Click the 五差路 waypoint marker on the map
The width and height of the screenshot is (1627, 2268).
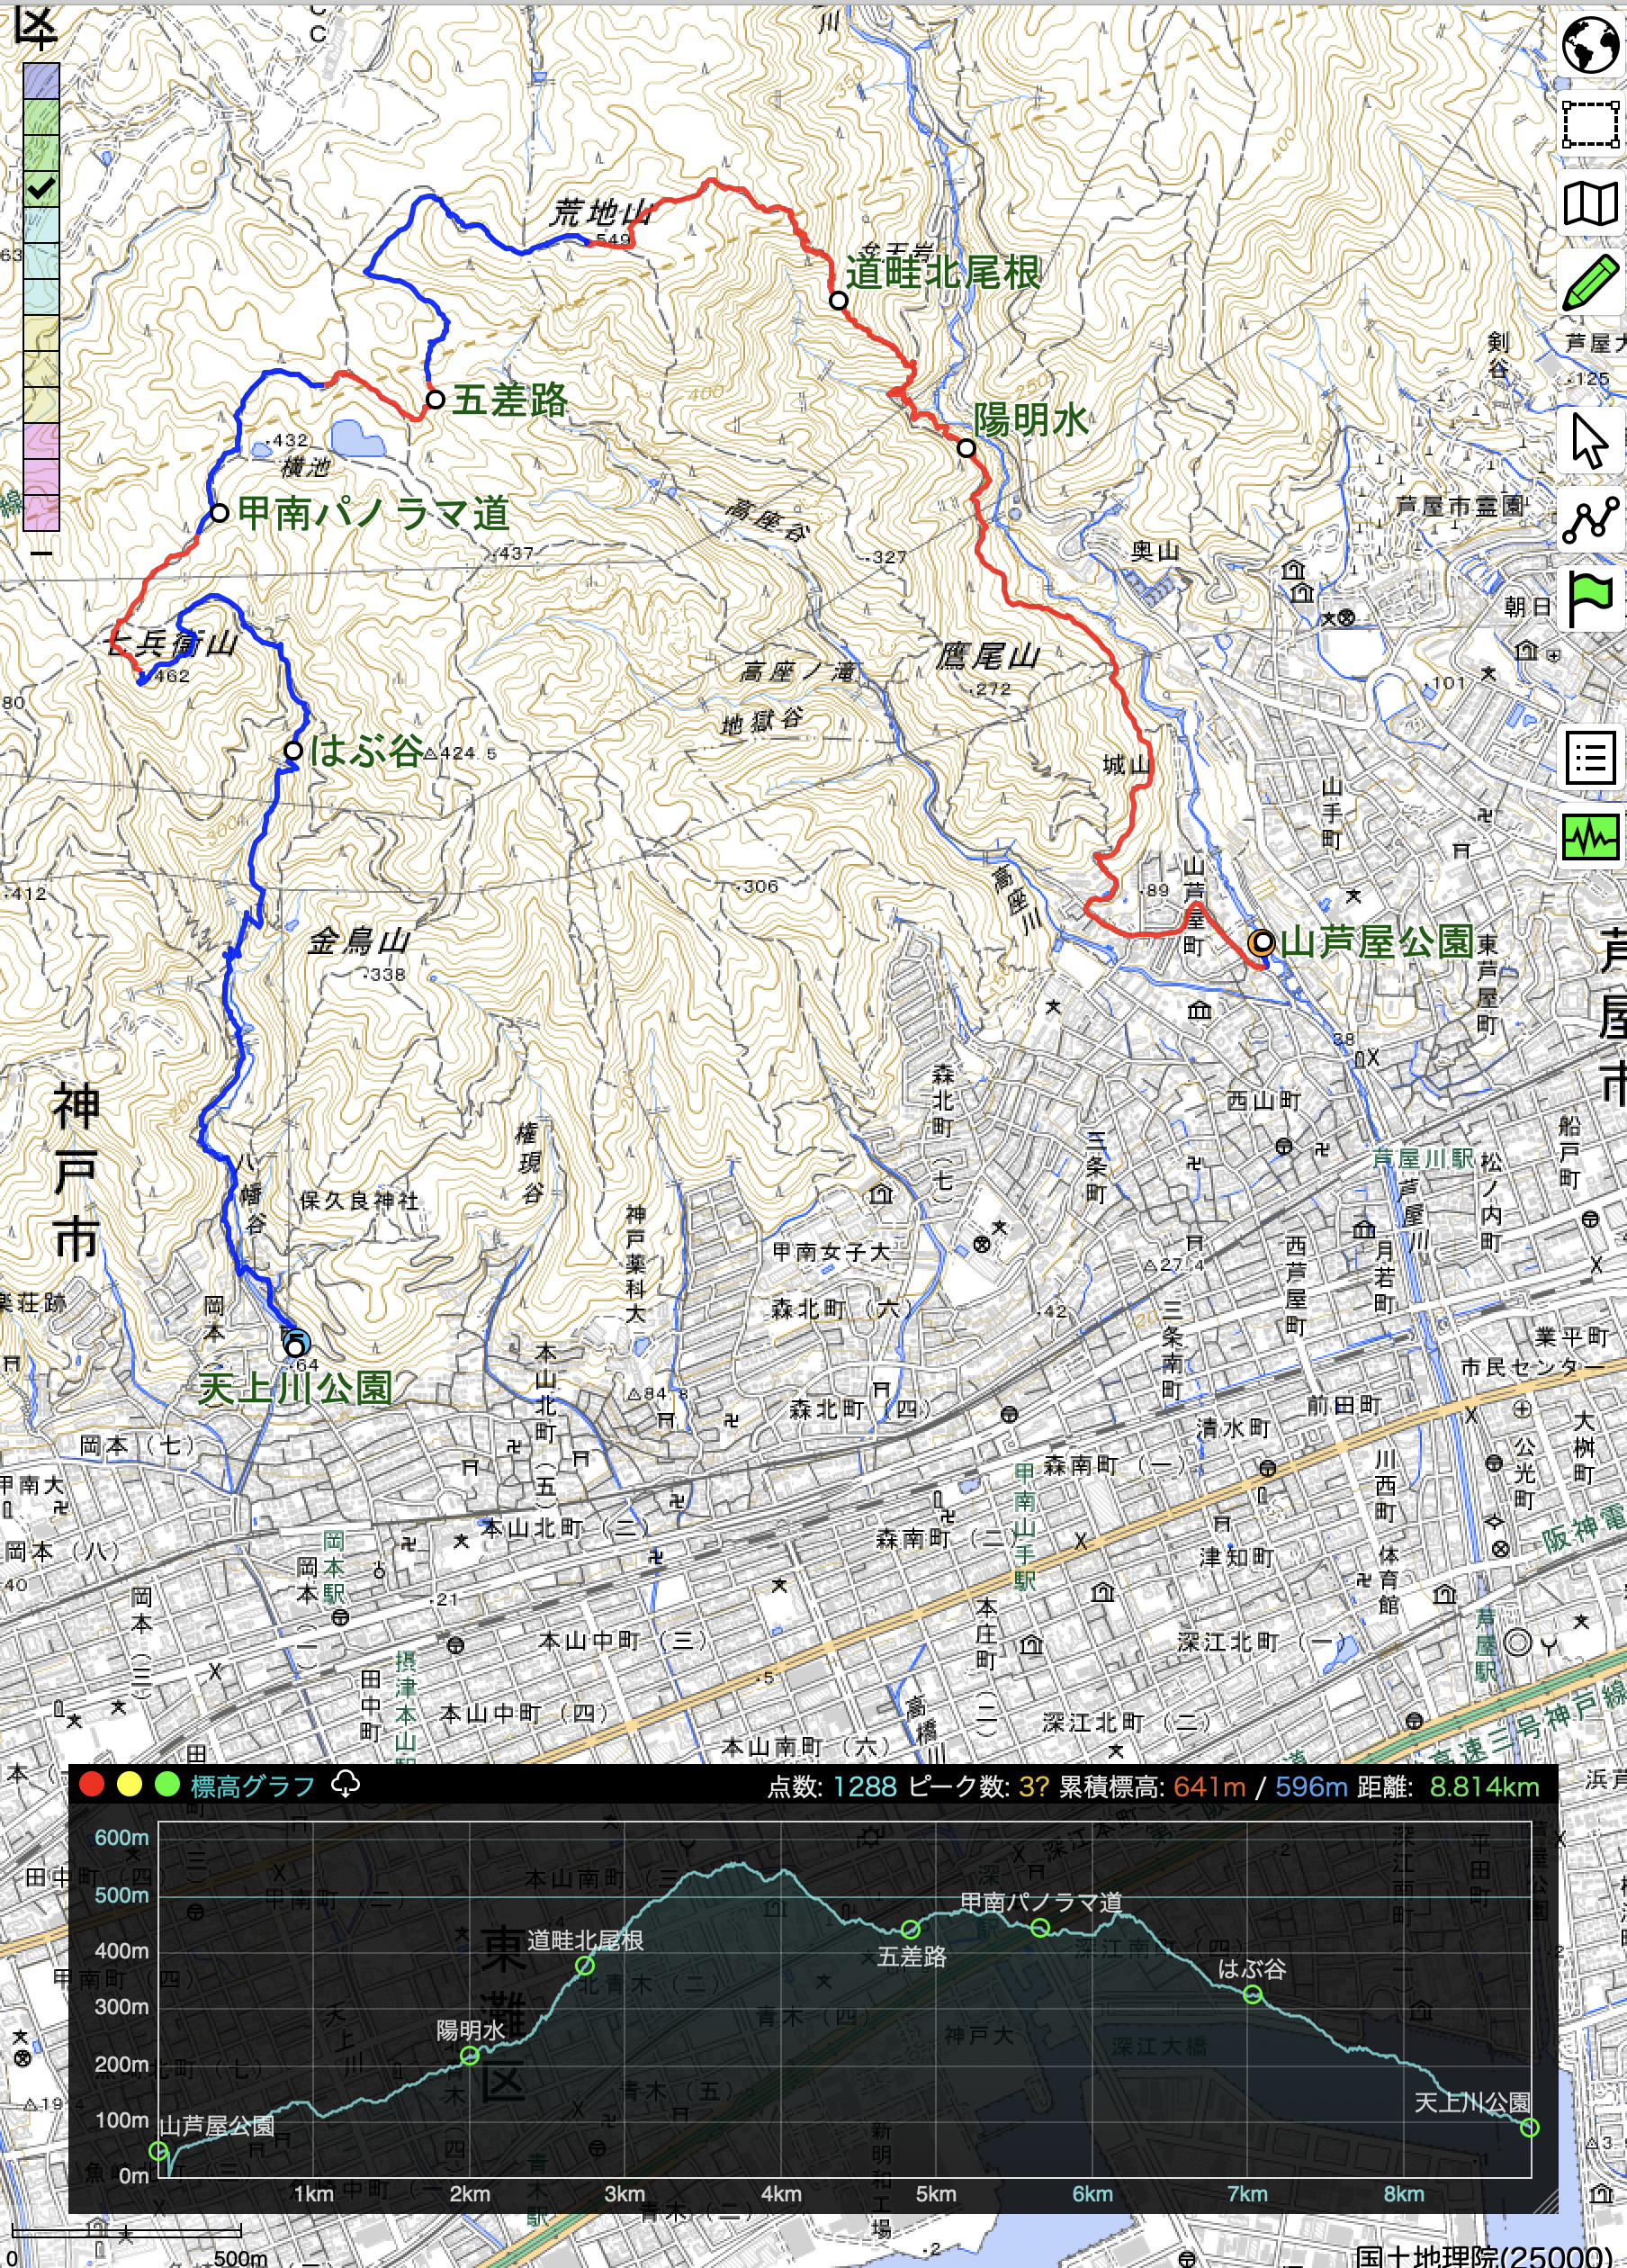coord(435,399)
